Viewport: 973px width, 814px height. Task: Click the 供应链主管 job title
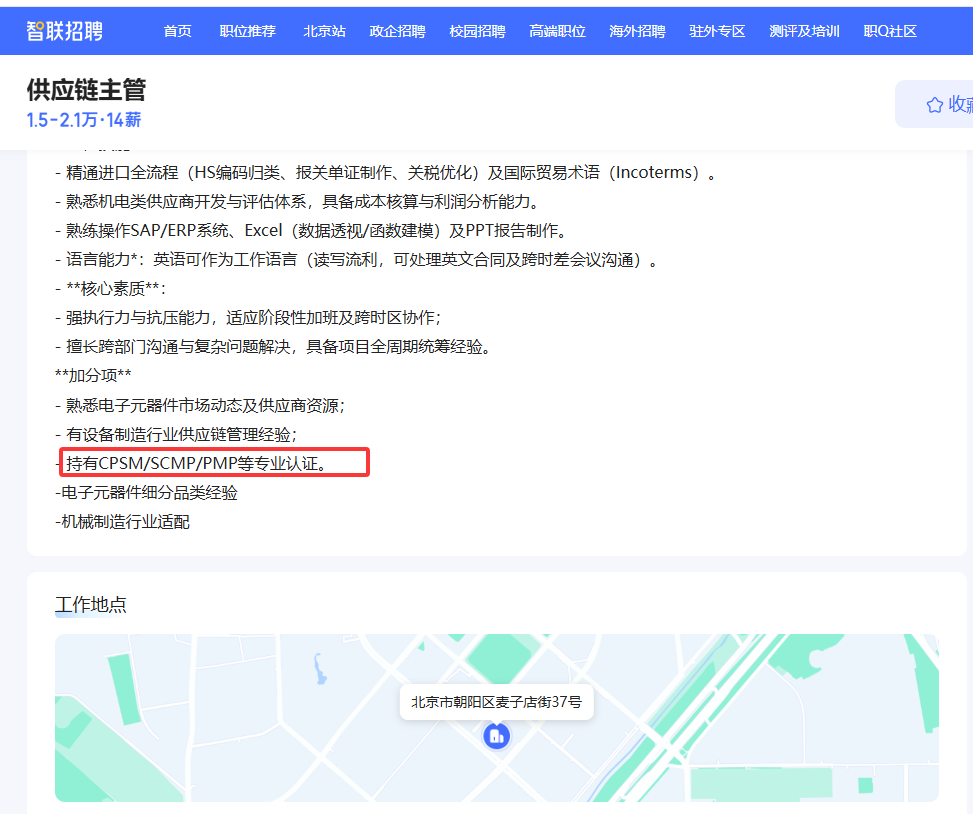[86, 90]
